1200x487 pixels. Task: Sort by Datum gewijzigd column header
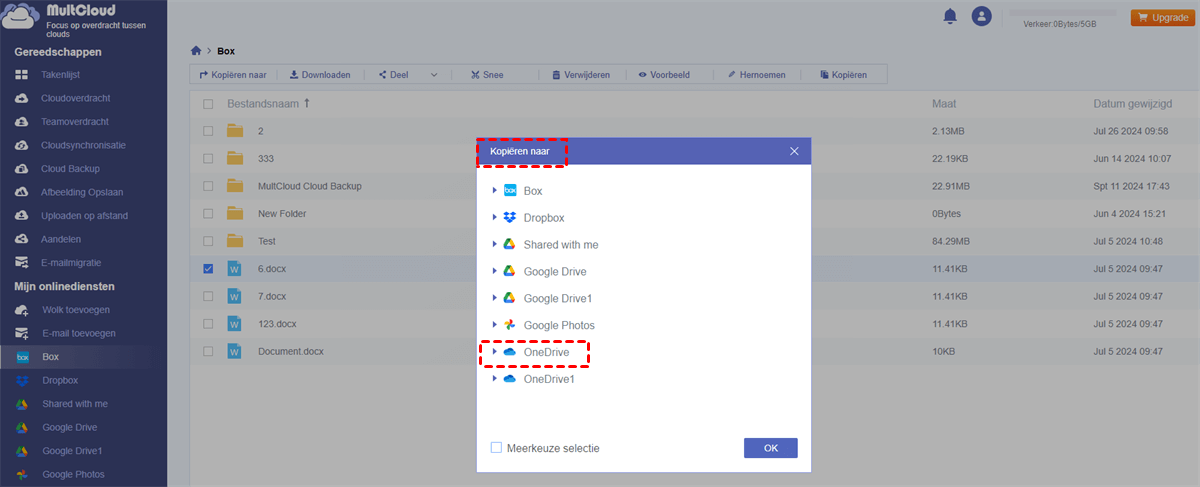pos(1134,104)
